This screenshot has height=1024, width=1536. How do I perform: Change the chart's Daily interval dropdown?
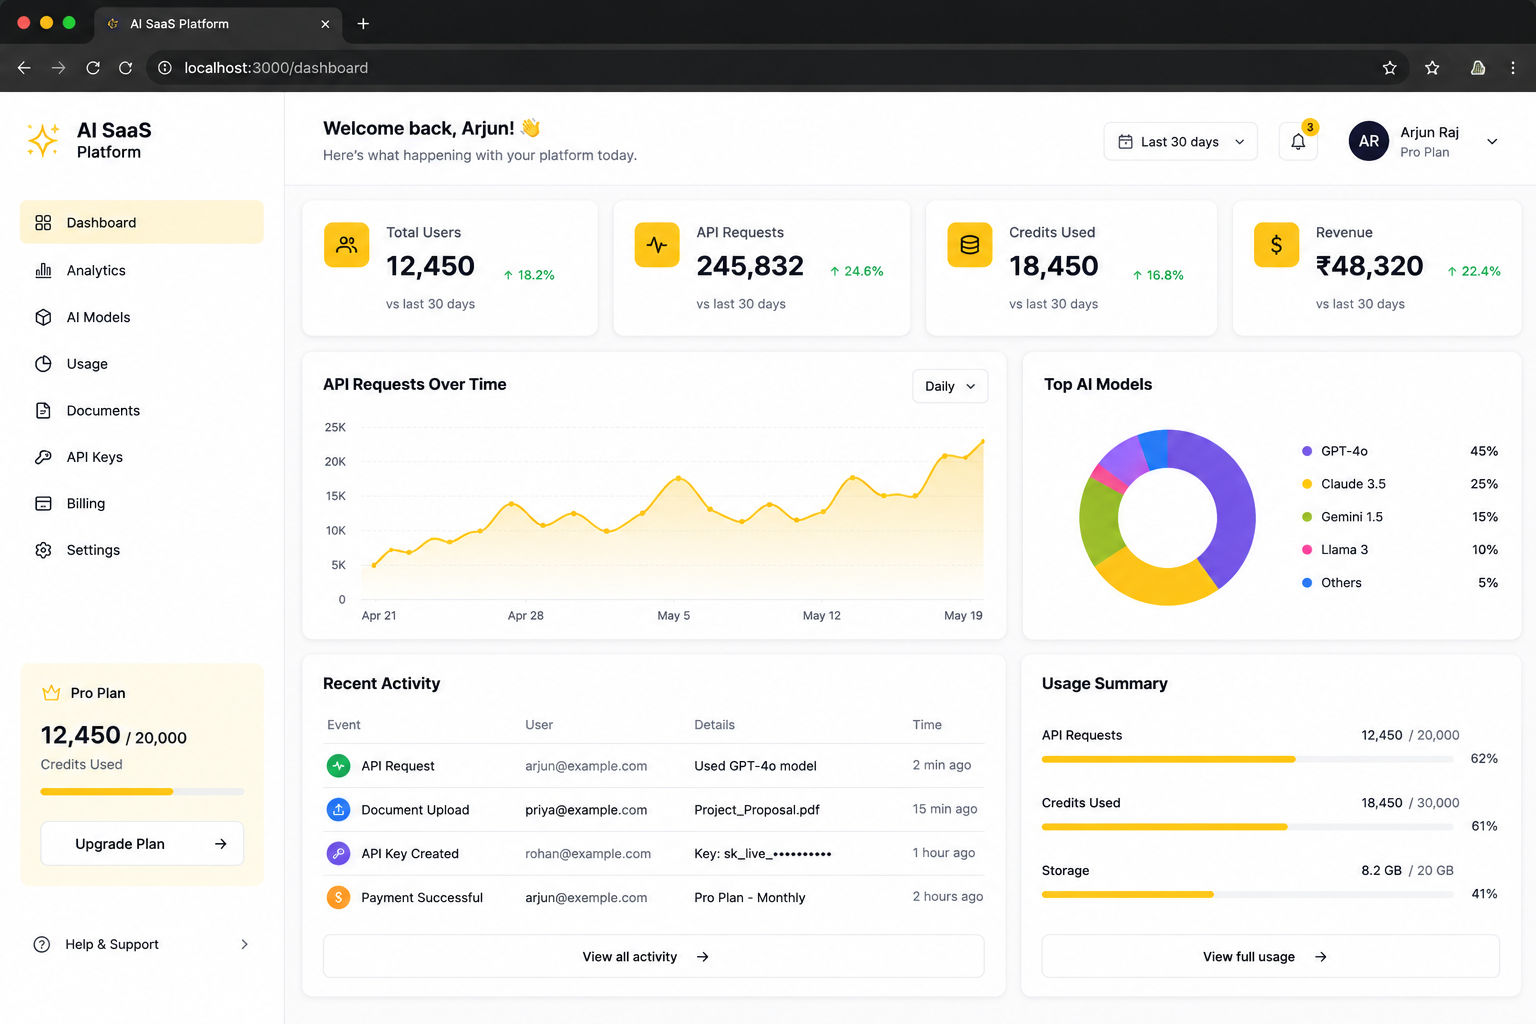(x=950, y=386)
